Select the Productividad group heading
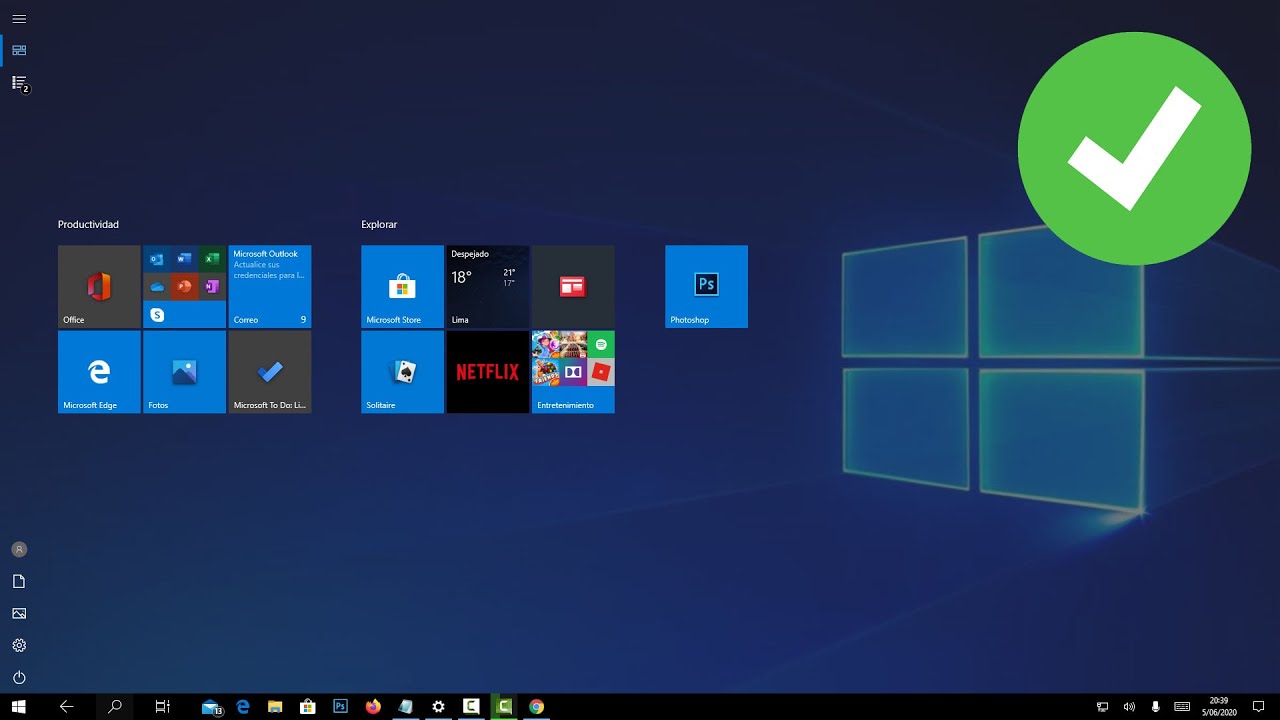This screenshot has width=1280, height=720. [x=88, y=225]
